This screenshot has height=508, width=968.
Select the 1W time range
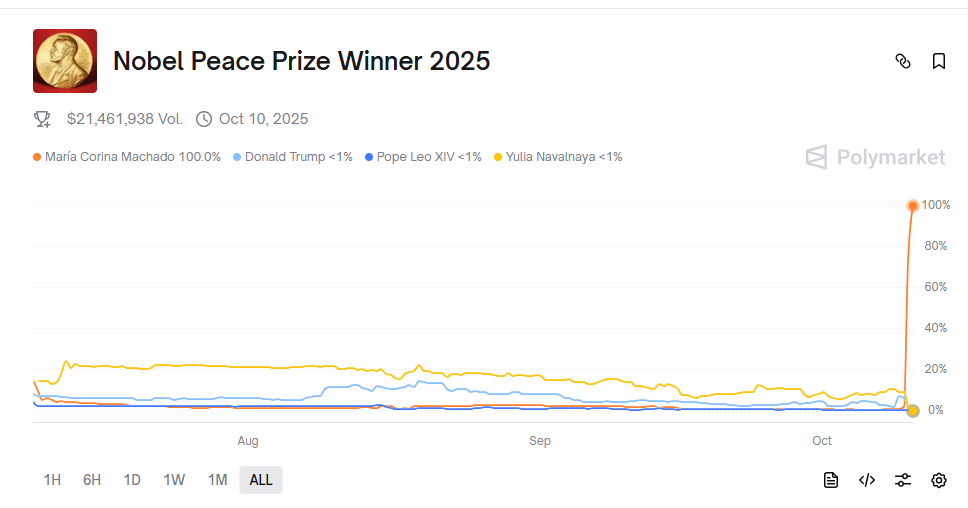[x=174, y=480]
